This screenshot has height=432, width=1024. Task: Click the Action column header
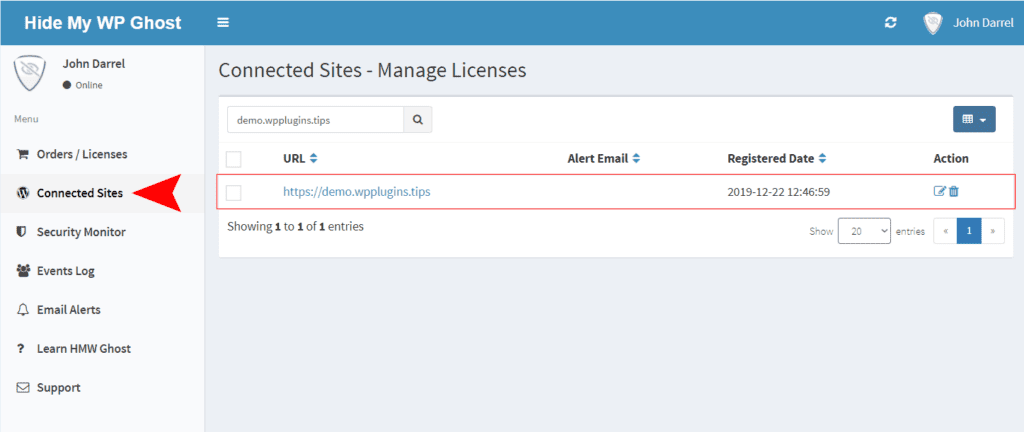pyautogui.click(x=951, y=159)
